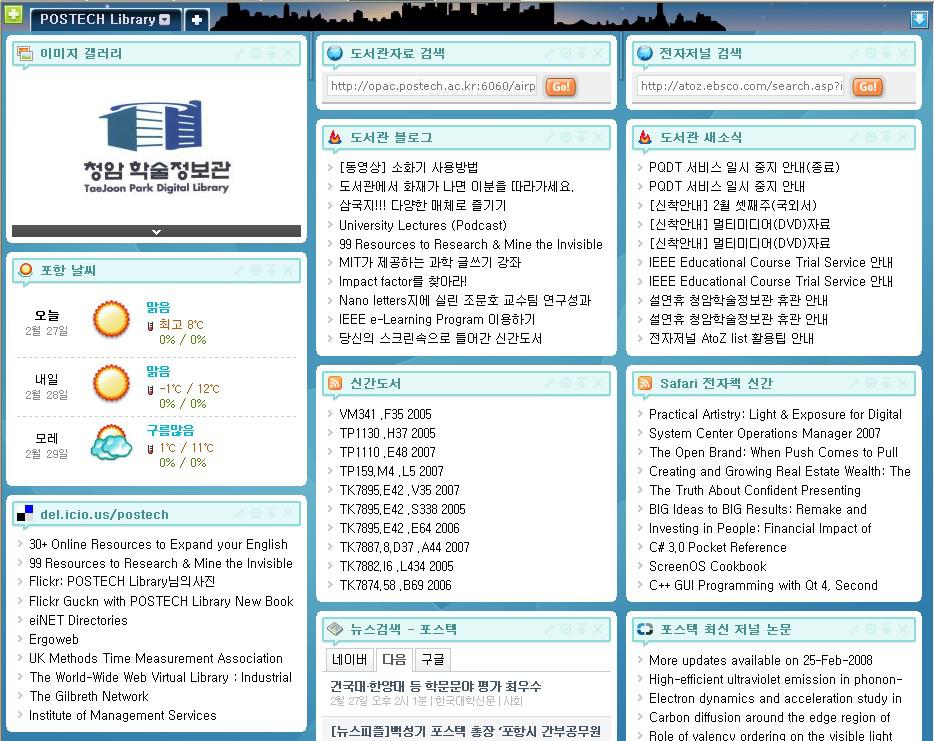Screen dimensions: 934x741
Task: Open 30+ Online Resources to Expand your English
Action: coord(158,544)
